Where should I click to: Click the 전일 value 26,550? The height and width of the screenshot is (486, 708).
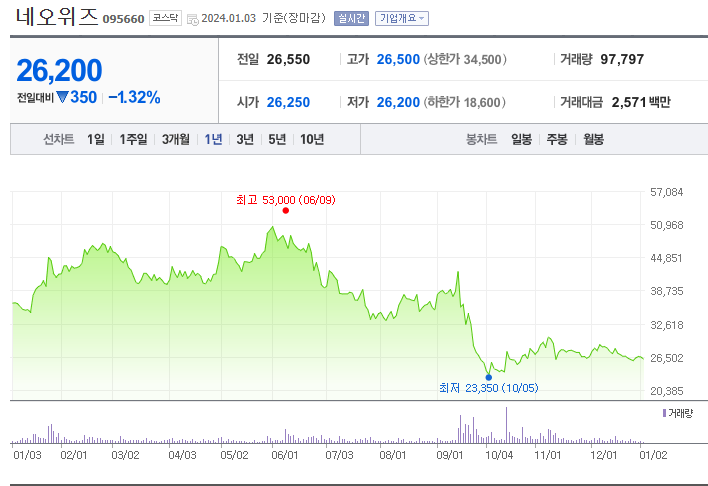(288, 59)
